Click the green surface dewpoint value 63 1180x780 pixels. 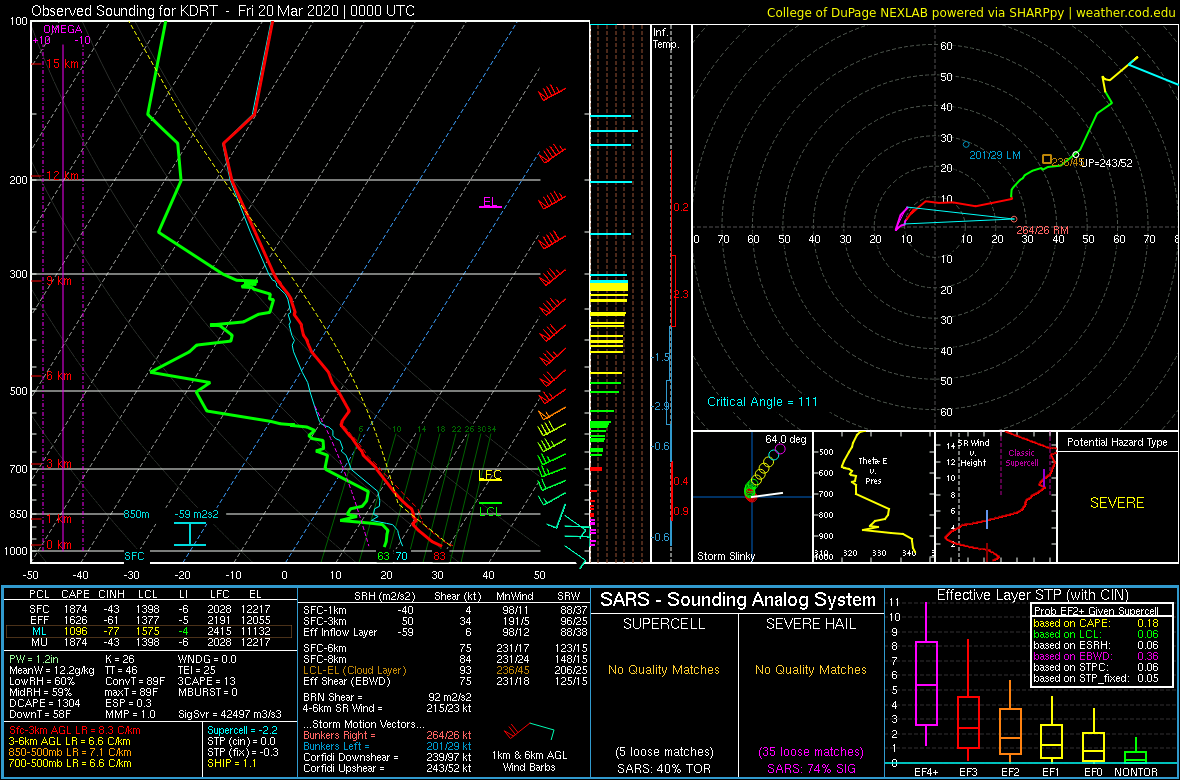[384, 557]
